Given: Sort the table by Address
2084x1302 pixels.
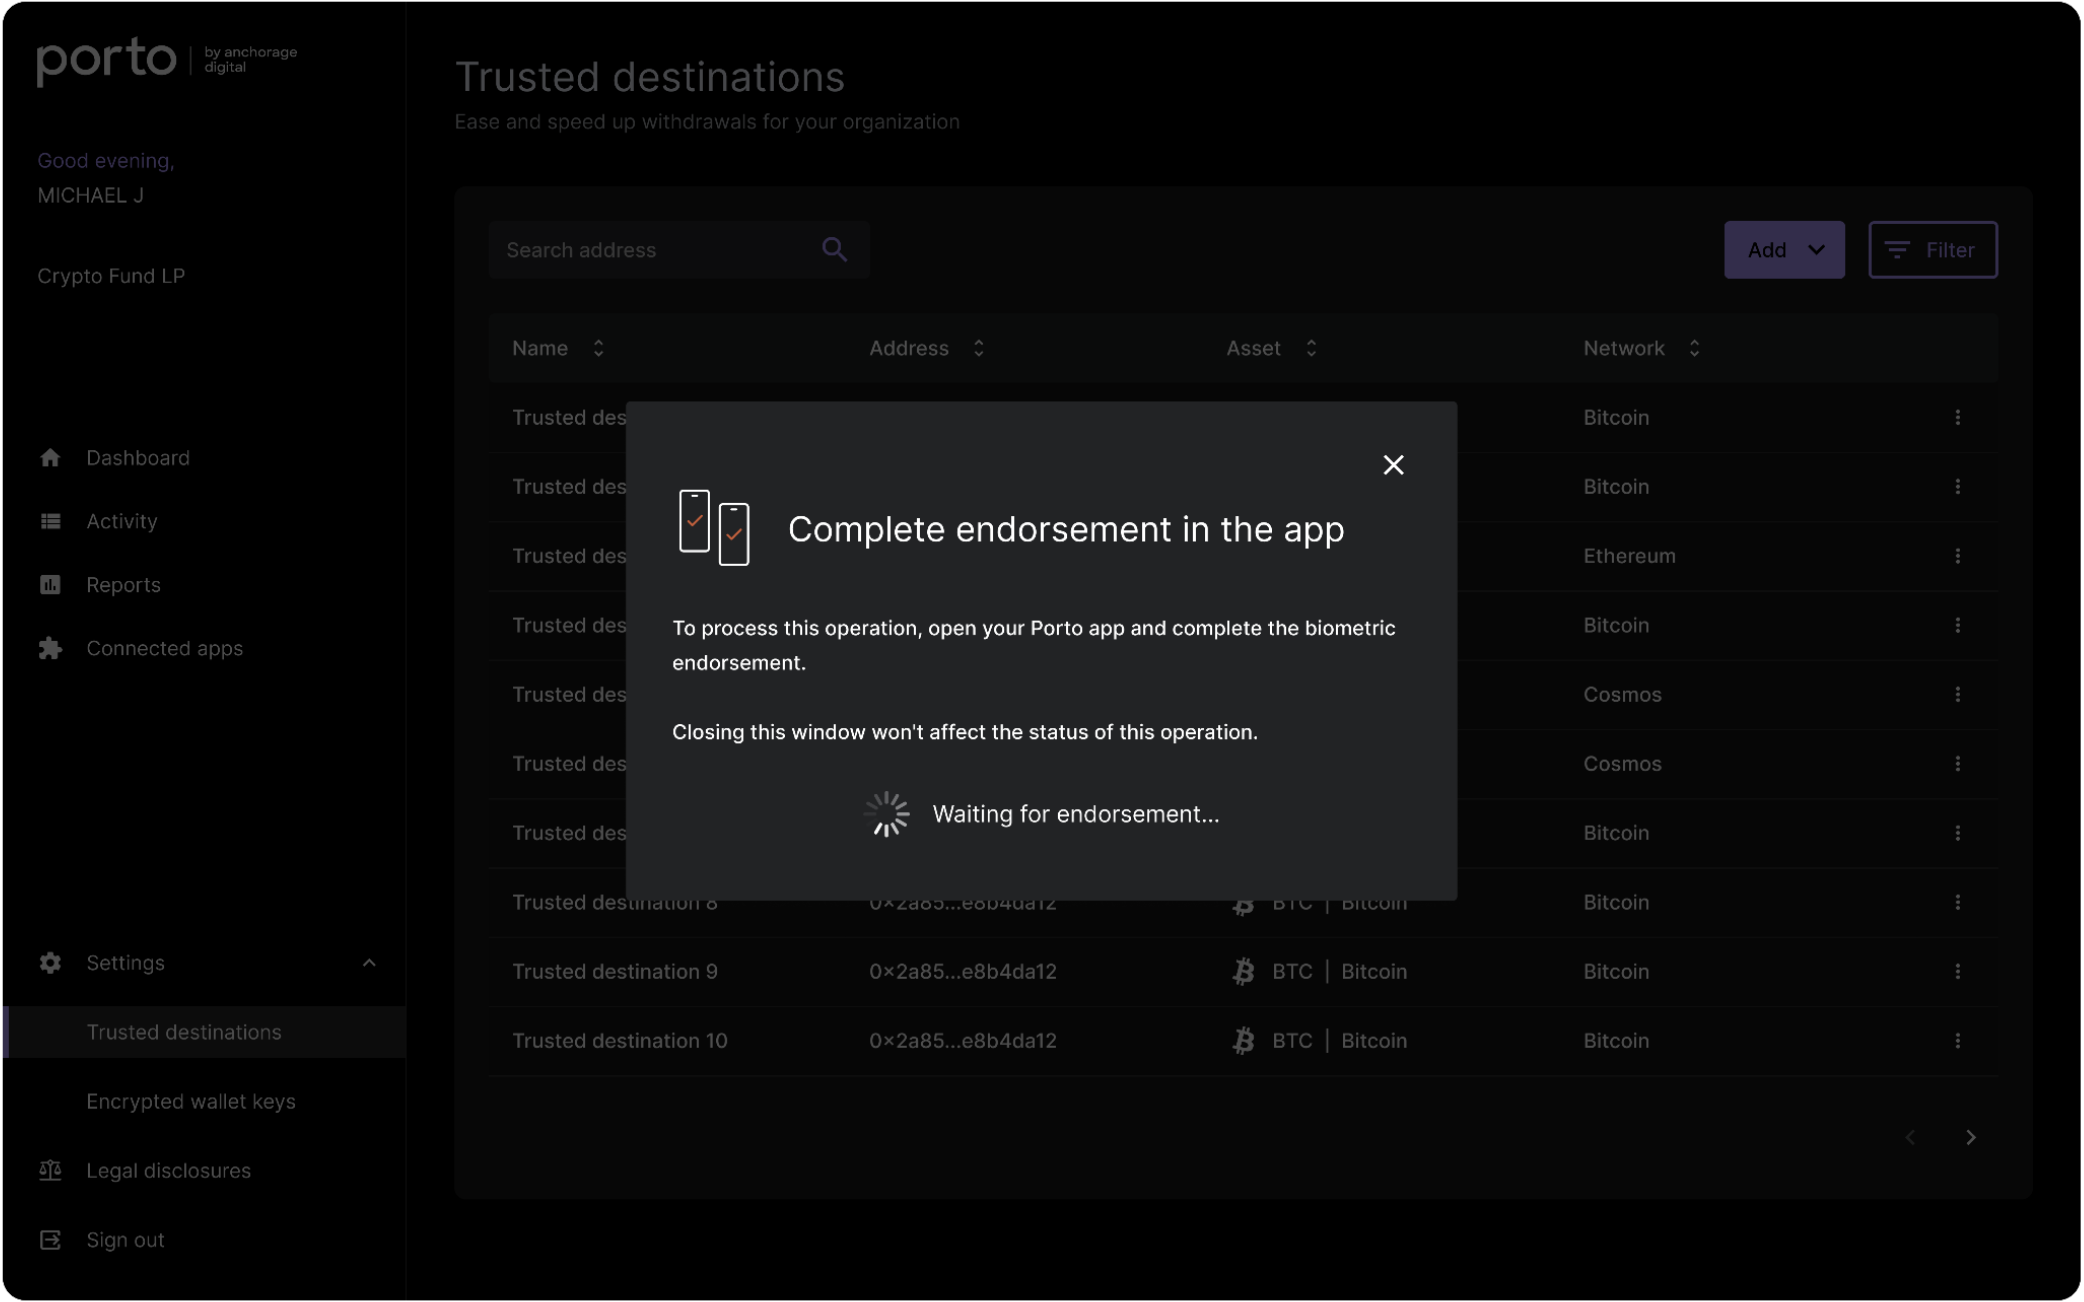Looking at the screenshot, I should [978, 349].
